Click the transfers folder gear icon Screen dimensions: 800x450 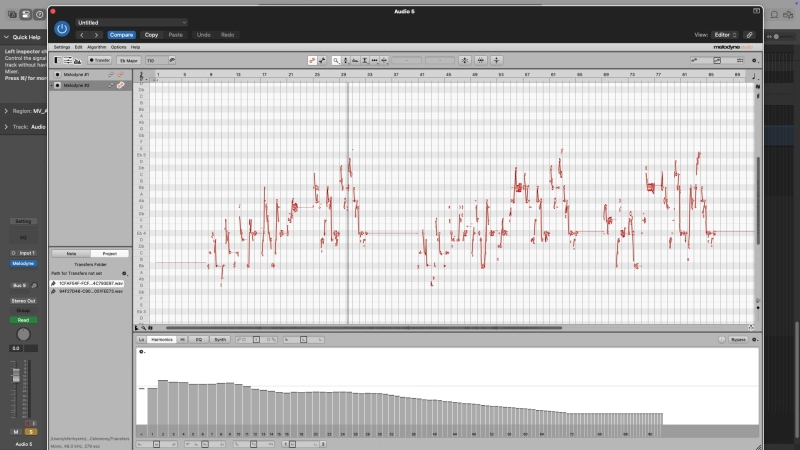point(125,273)
